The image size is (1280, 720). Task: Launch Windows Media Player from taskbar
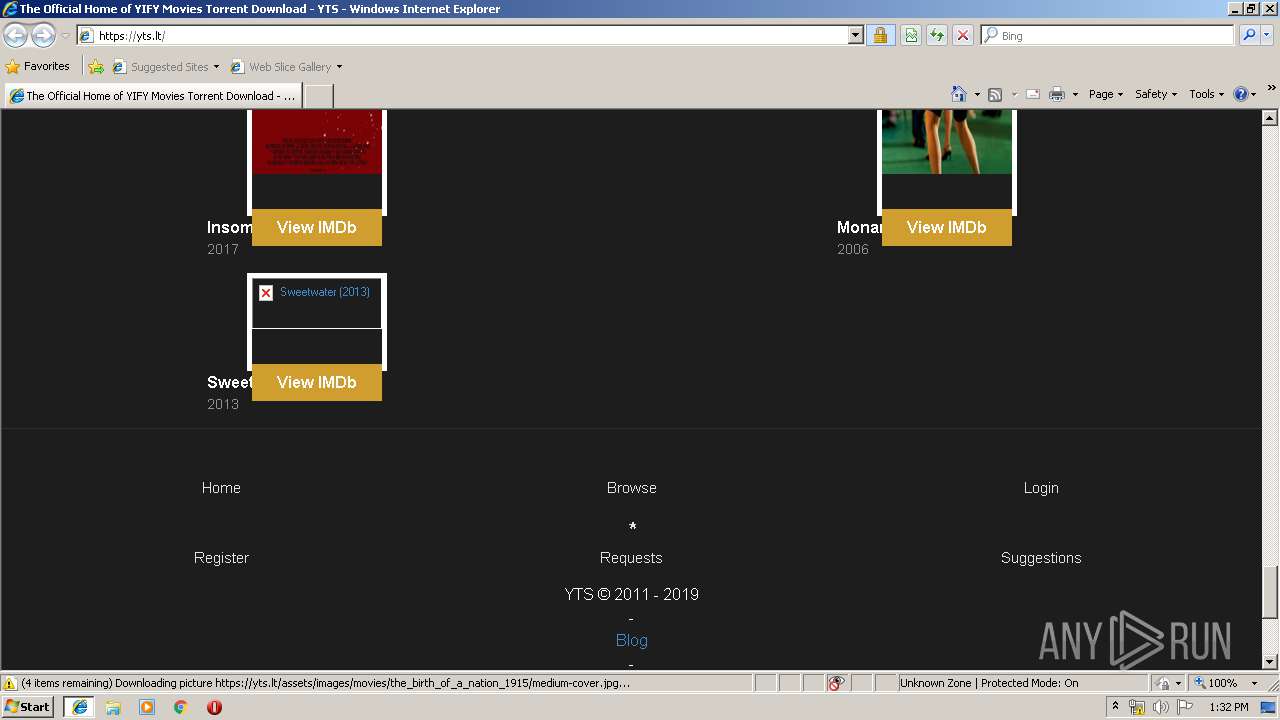coord(147,707)
